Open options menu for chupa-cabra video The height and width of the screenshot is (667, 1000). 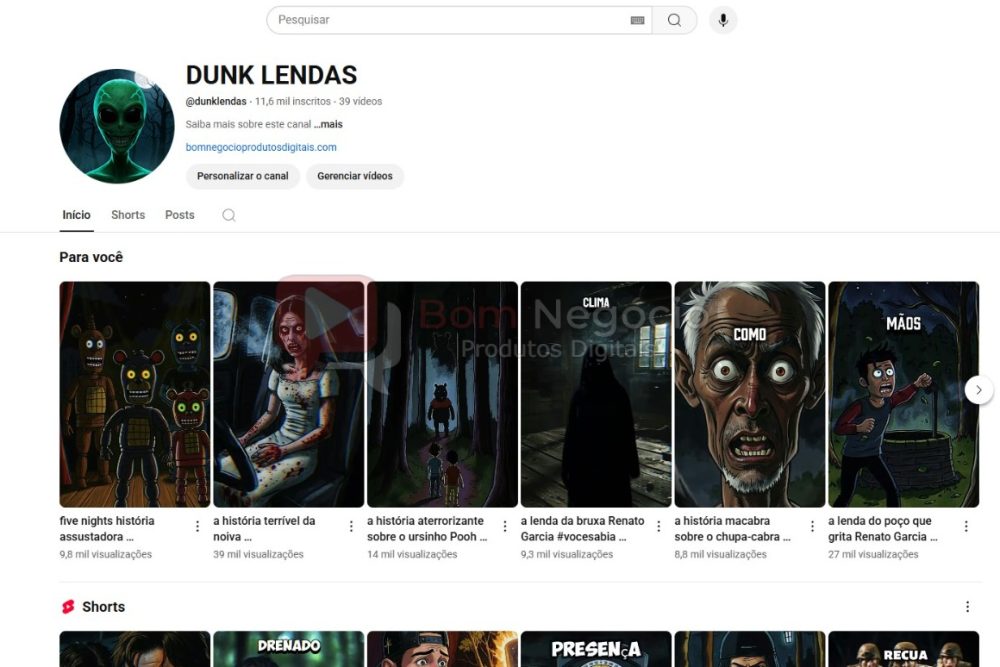click(812, 526)
